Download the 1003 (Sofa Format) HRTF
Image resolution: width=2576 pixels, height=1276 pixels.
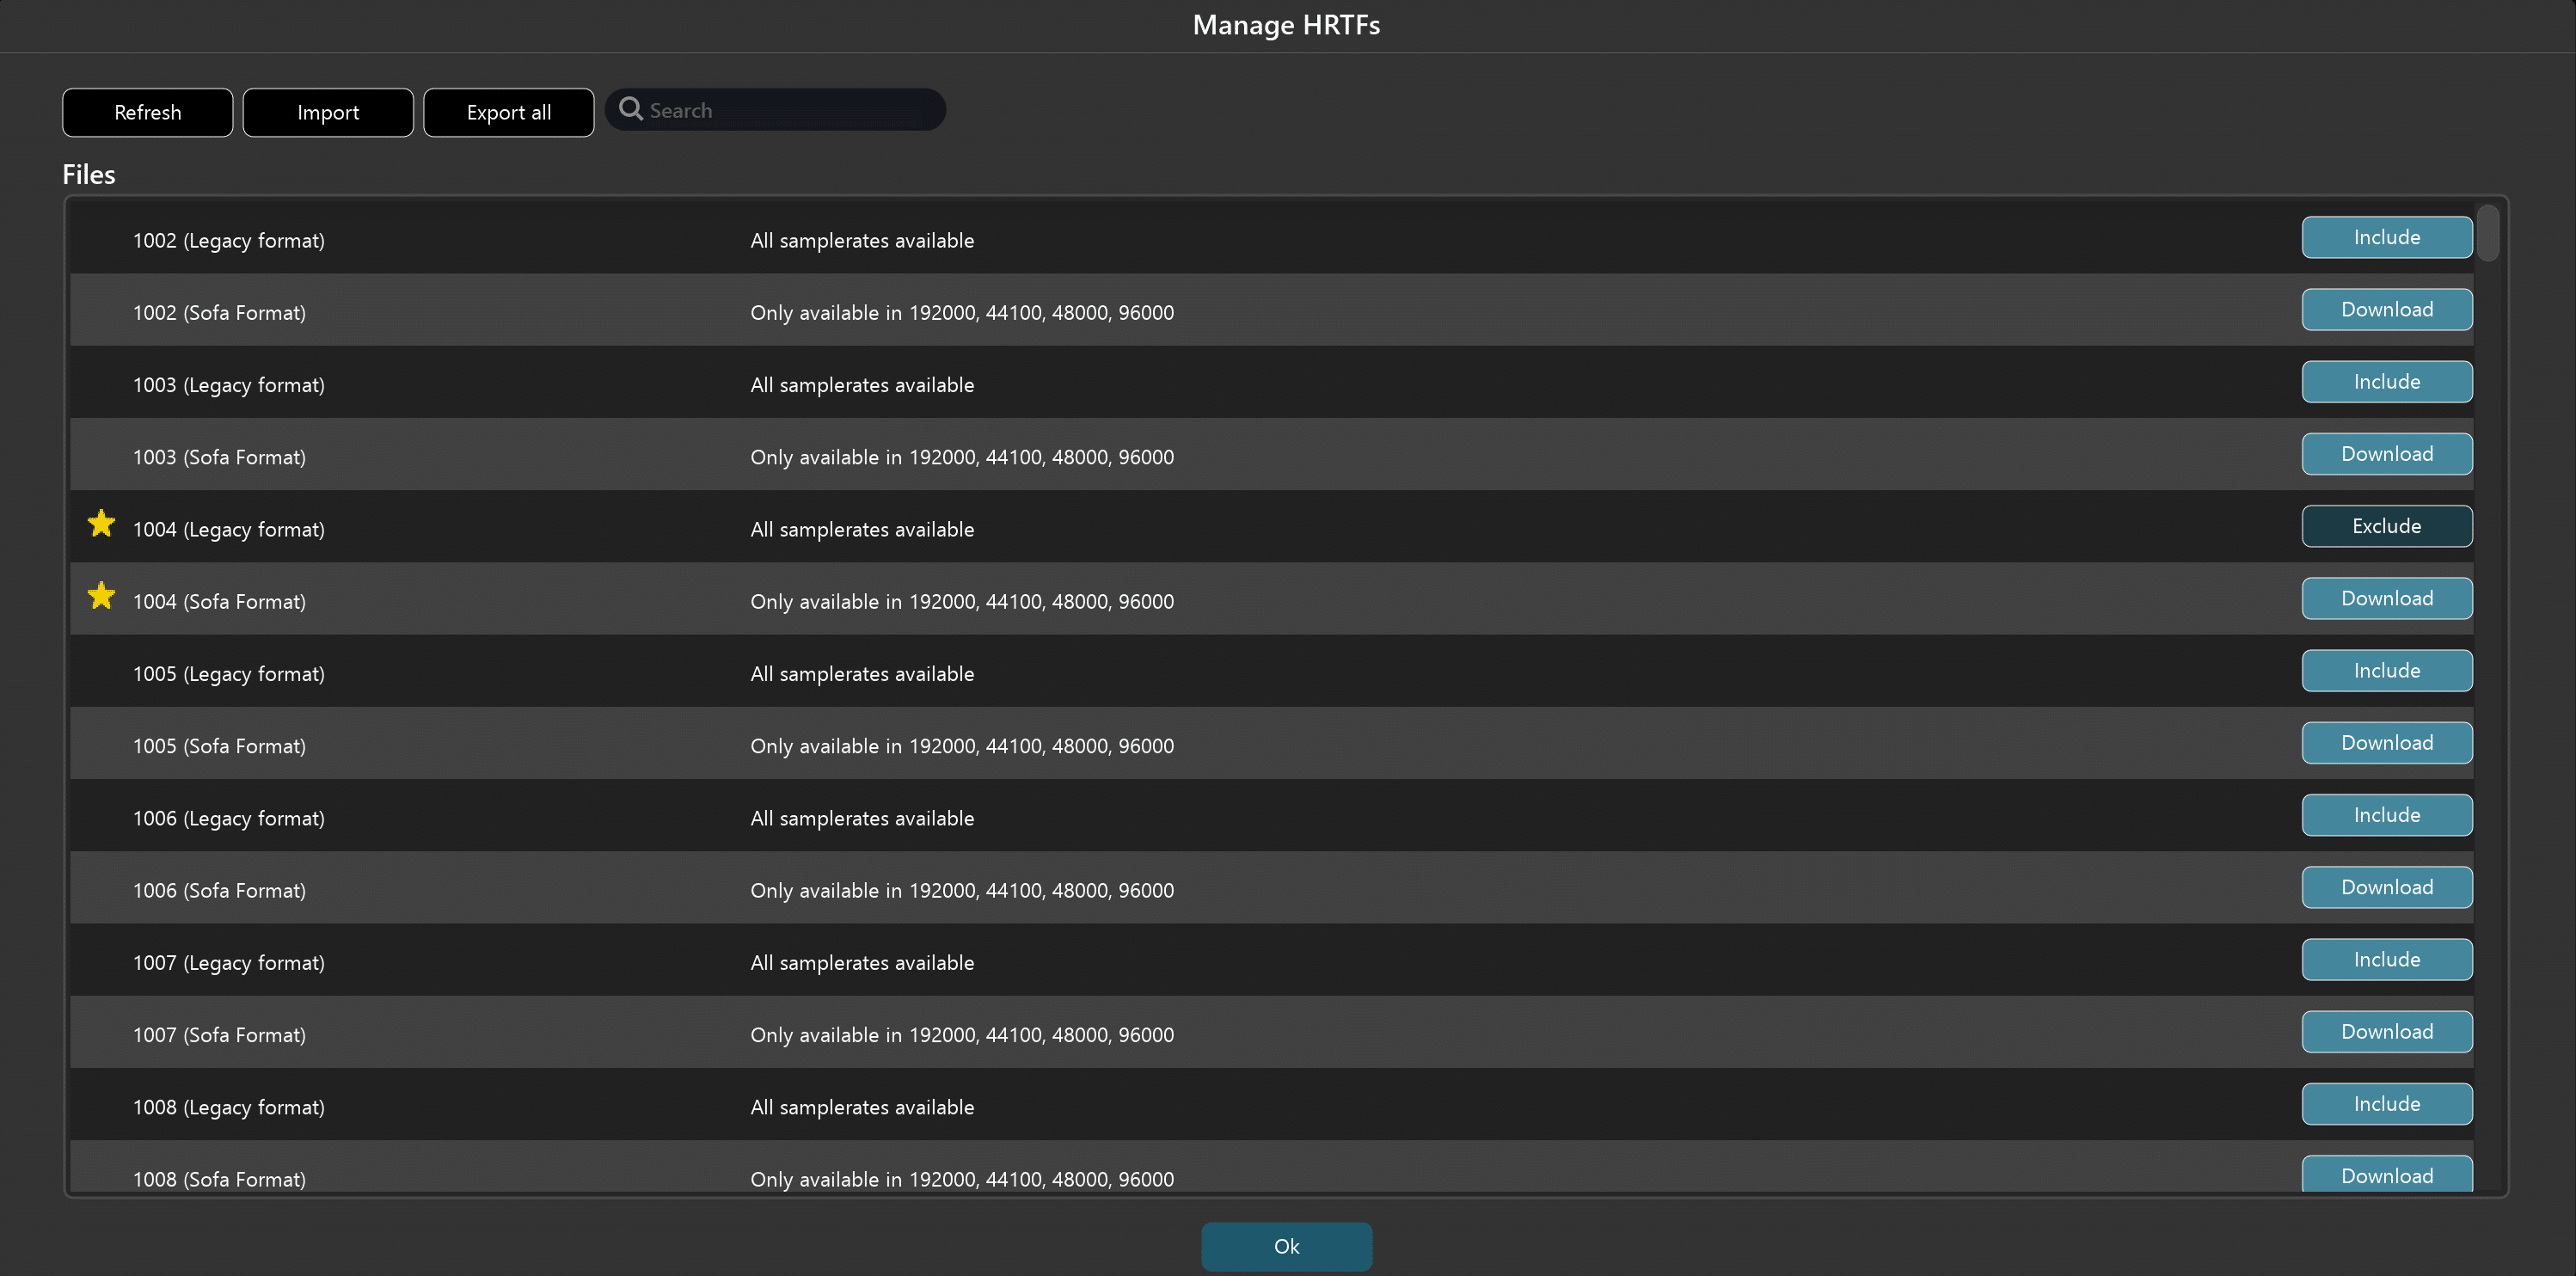click(x=2387, y=453)
